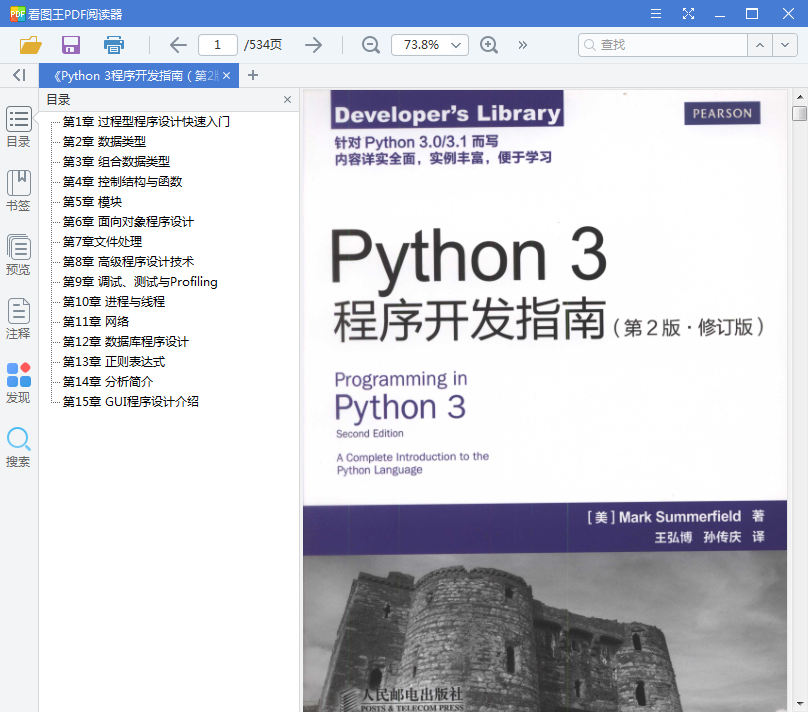Jump to 第4章 控制结构与函数
The image size is (808, 712).
(x=122, y=182)
